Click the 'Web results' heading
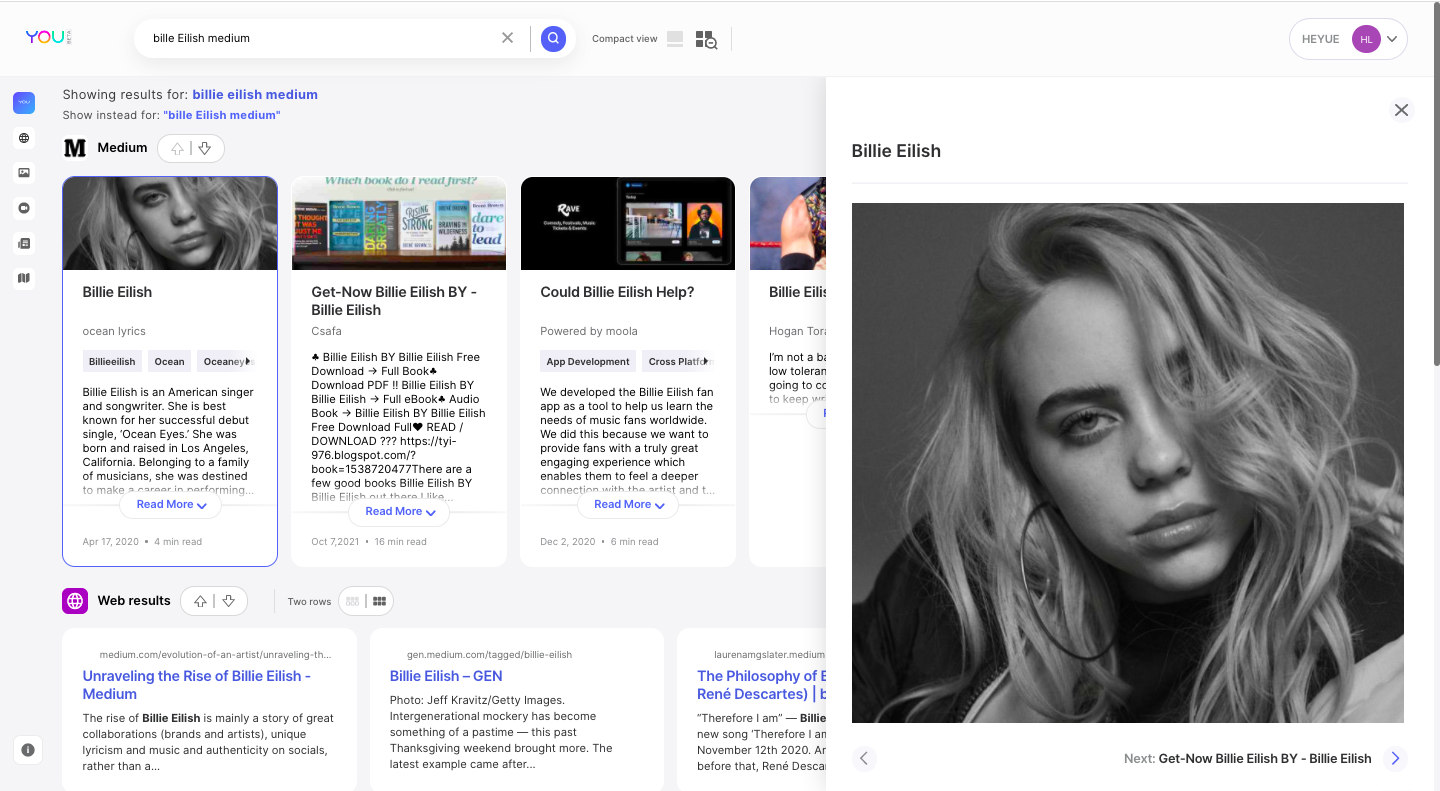 (134, 601)
